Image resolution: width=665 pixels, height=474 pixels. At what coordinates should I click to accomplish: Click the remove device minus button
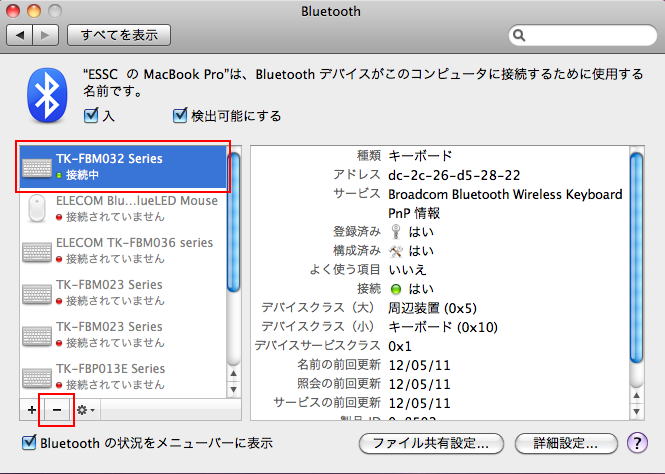click(57, 410)
